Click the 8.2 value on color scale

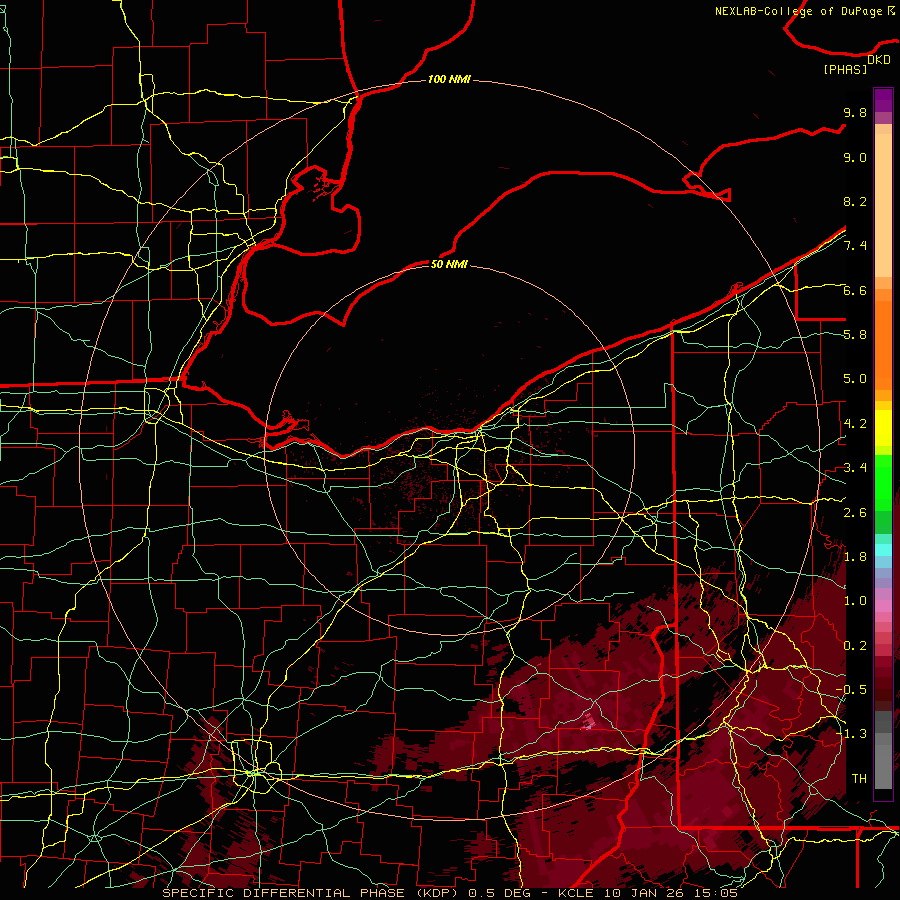coord(855,201)
